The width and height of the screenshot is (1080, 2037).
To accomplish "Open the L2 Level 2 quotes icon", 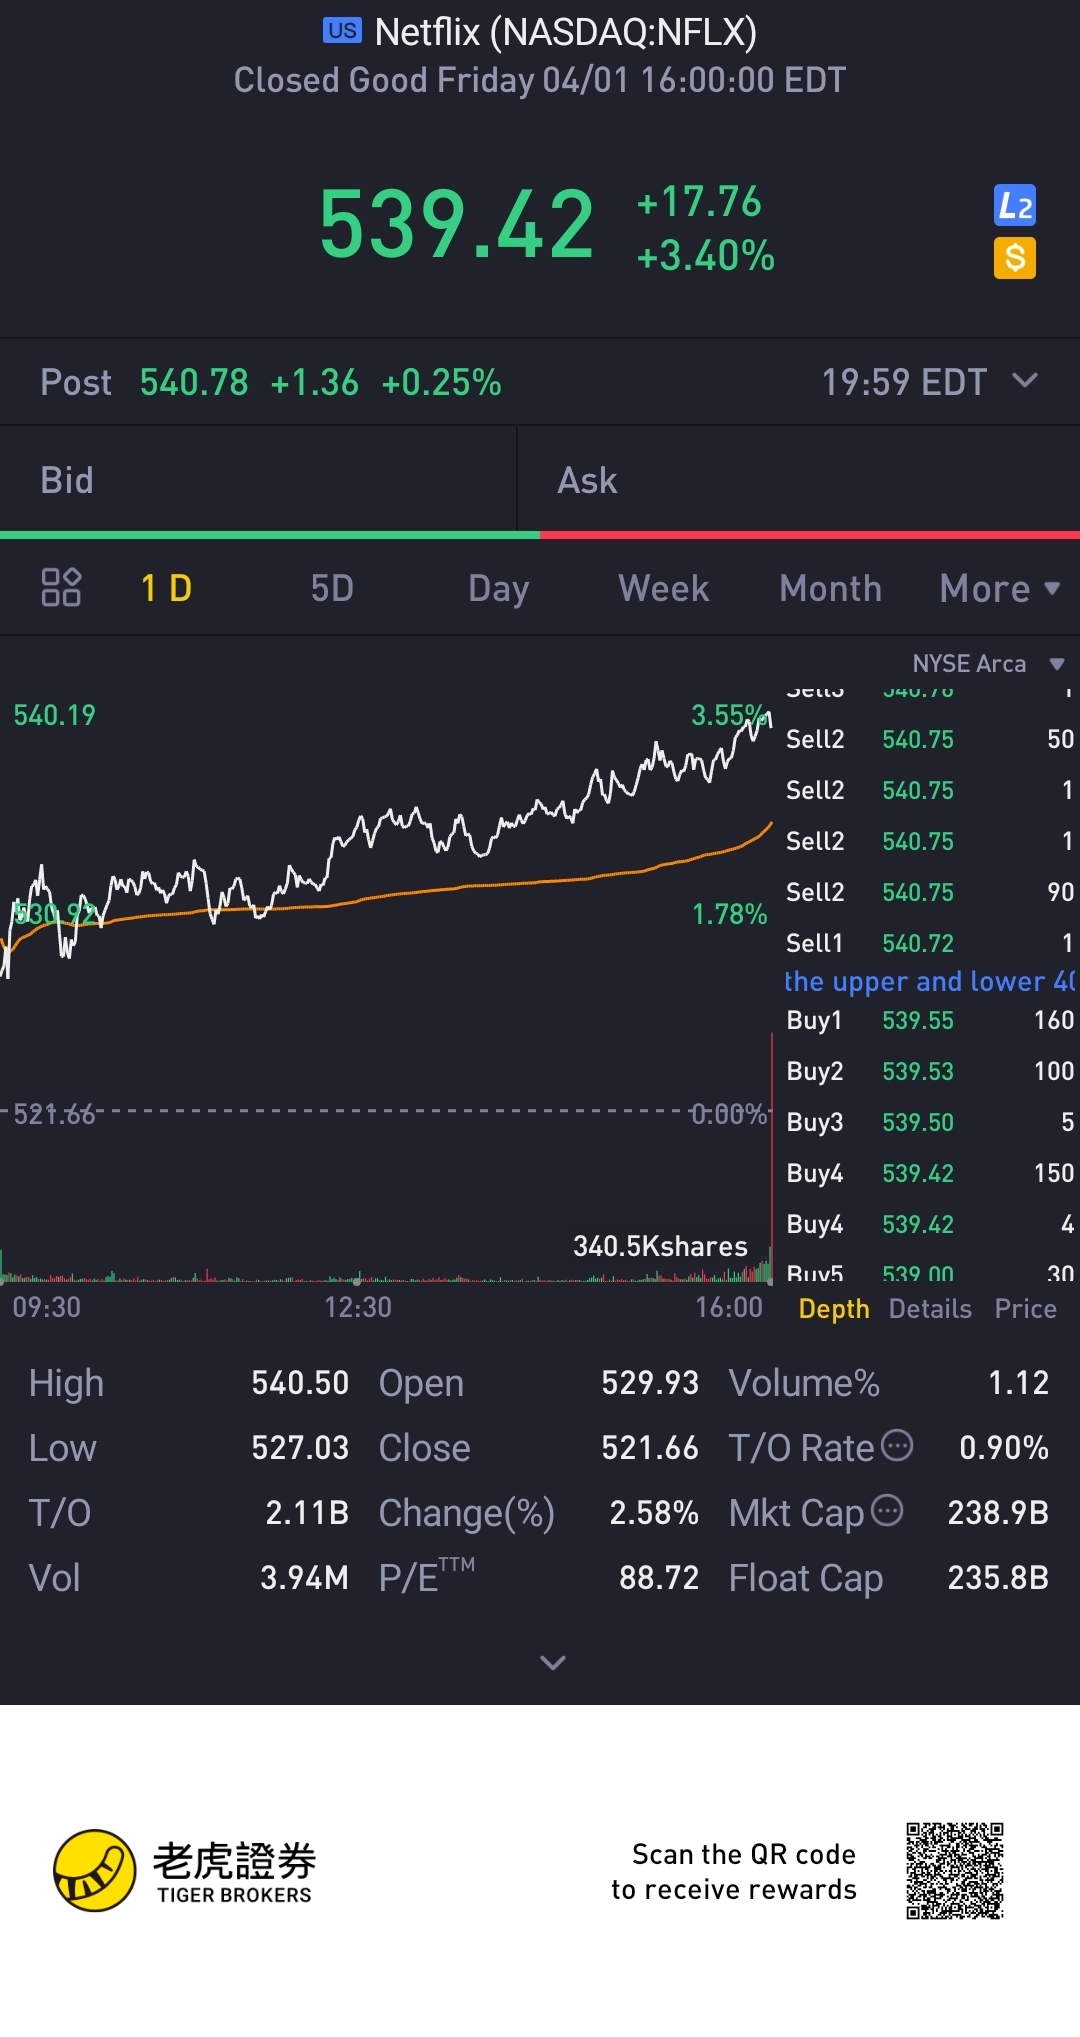I will click(x=1015, y=206).
